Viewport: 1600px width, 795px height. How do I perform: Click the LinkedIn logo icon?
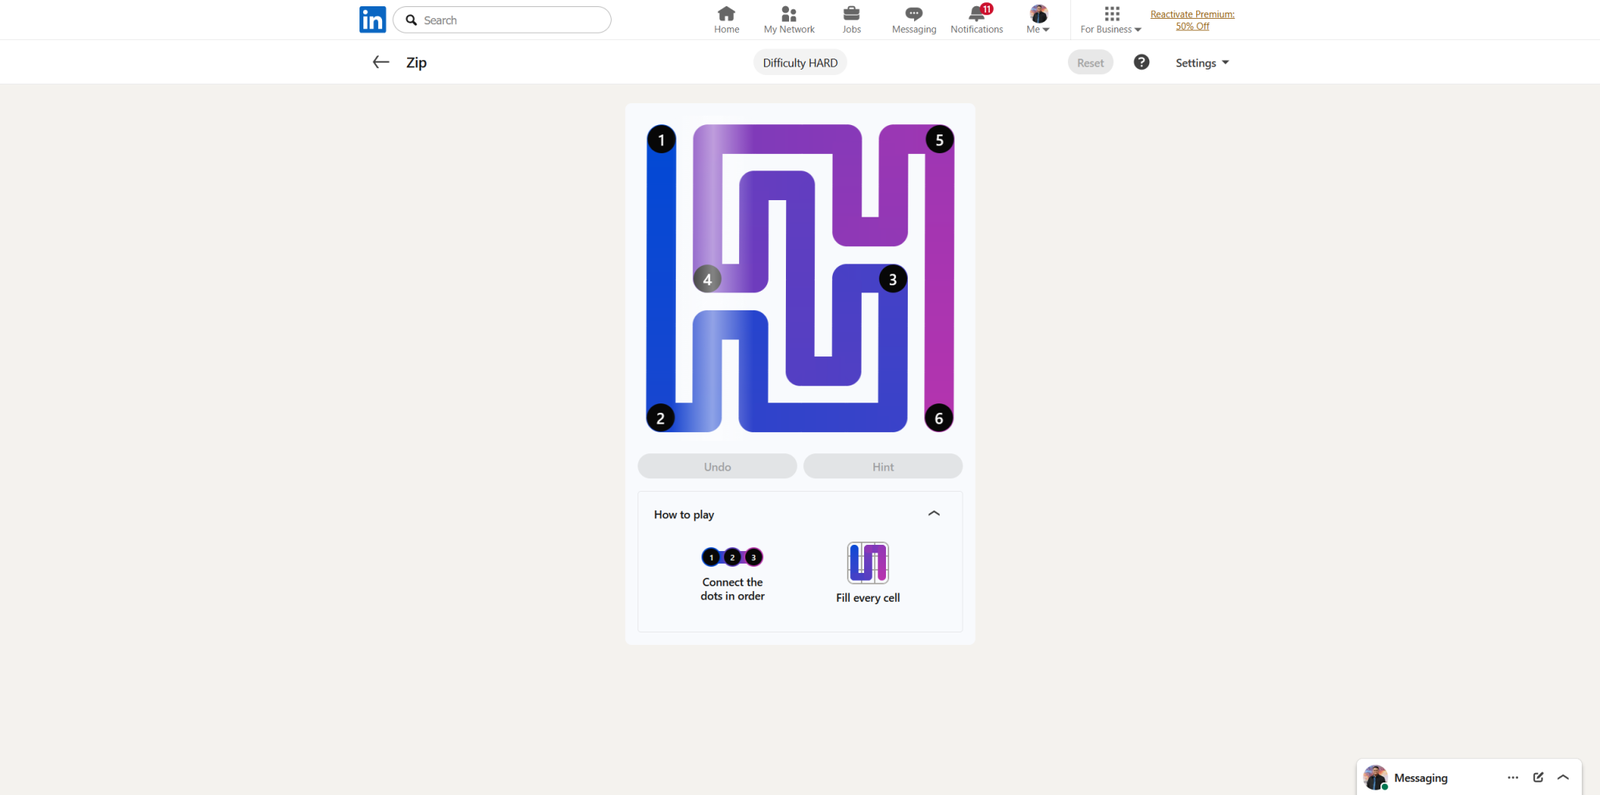point(372,20)
